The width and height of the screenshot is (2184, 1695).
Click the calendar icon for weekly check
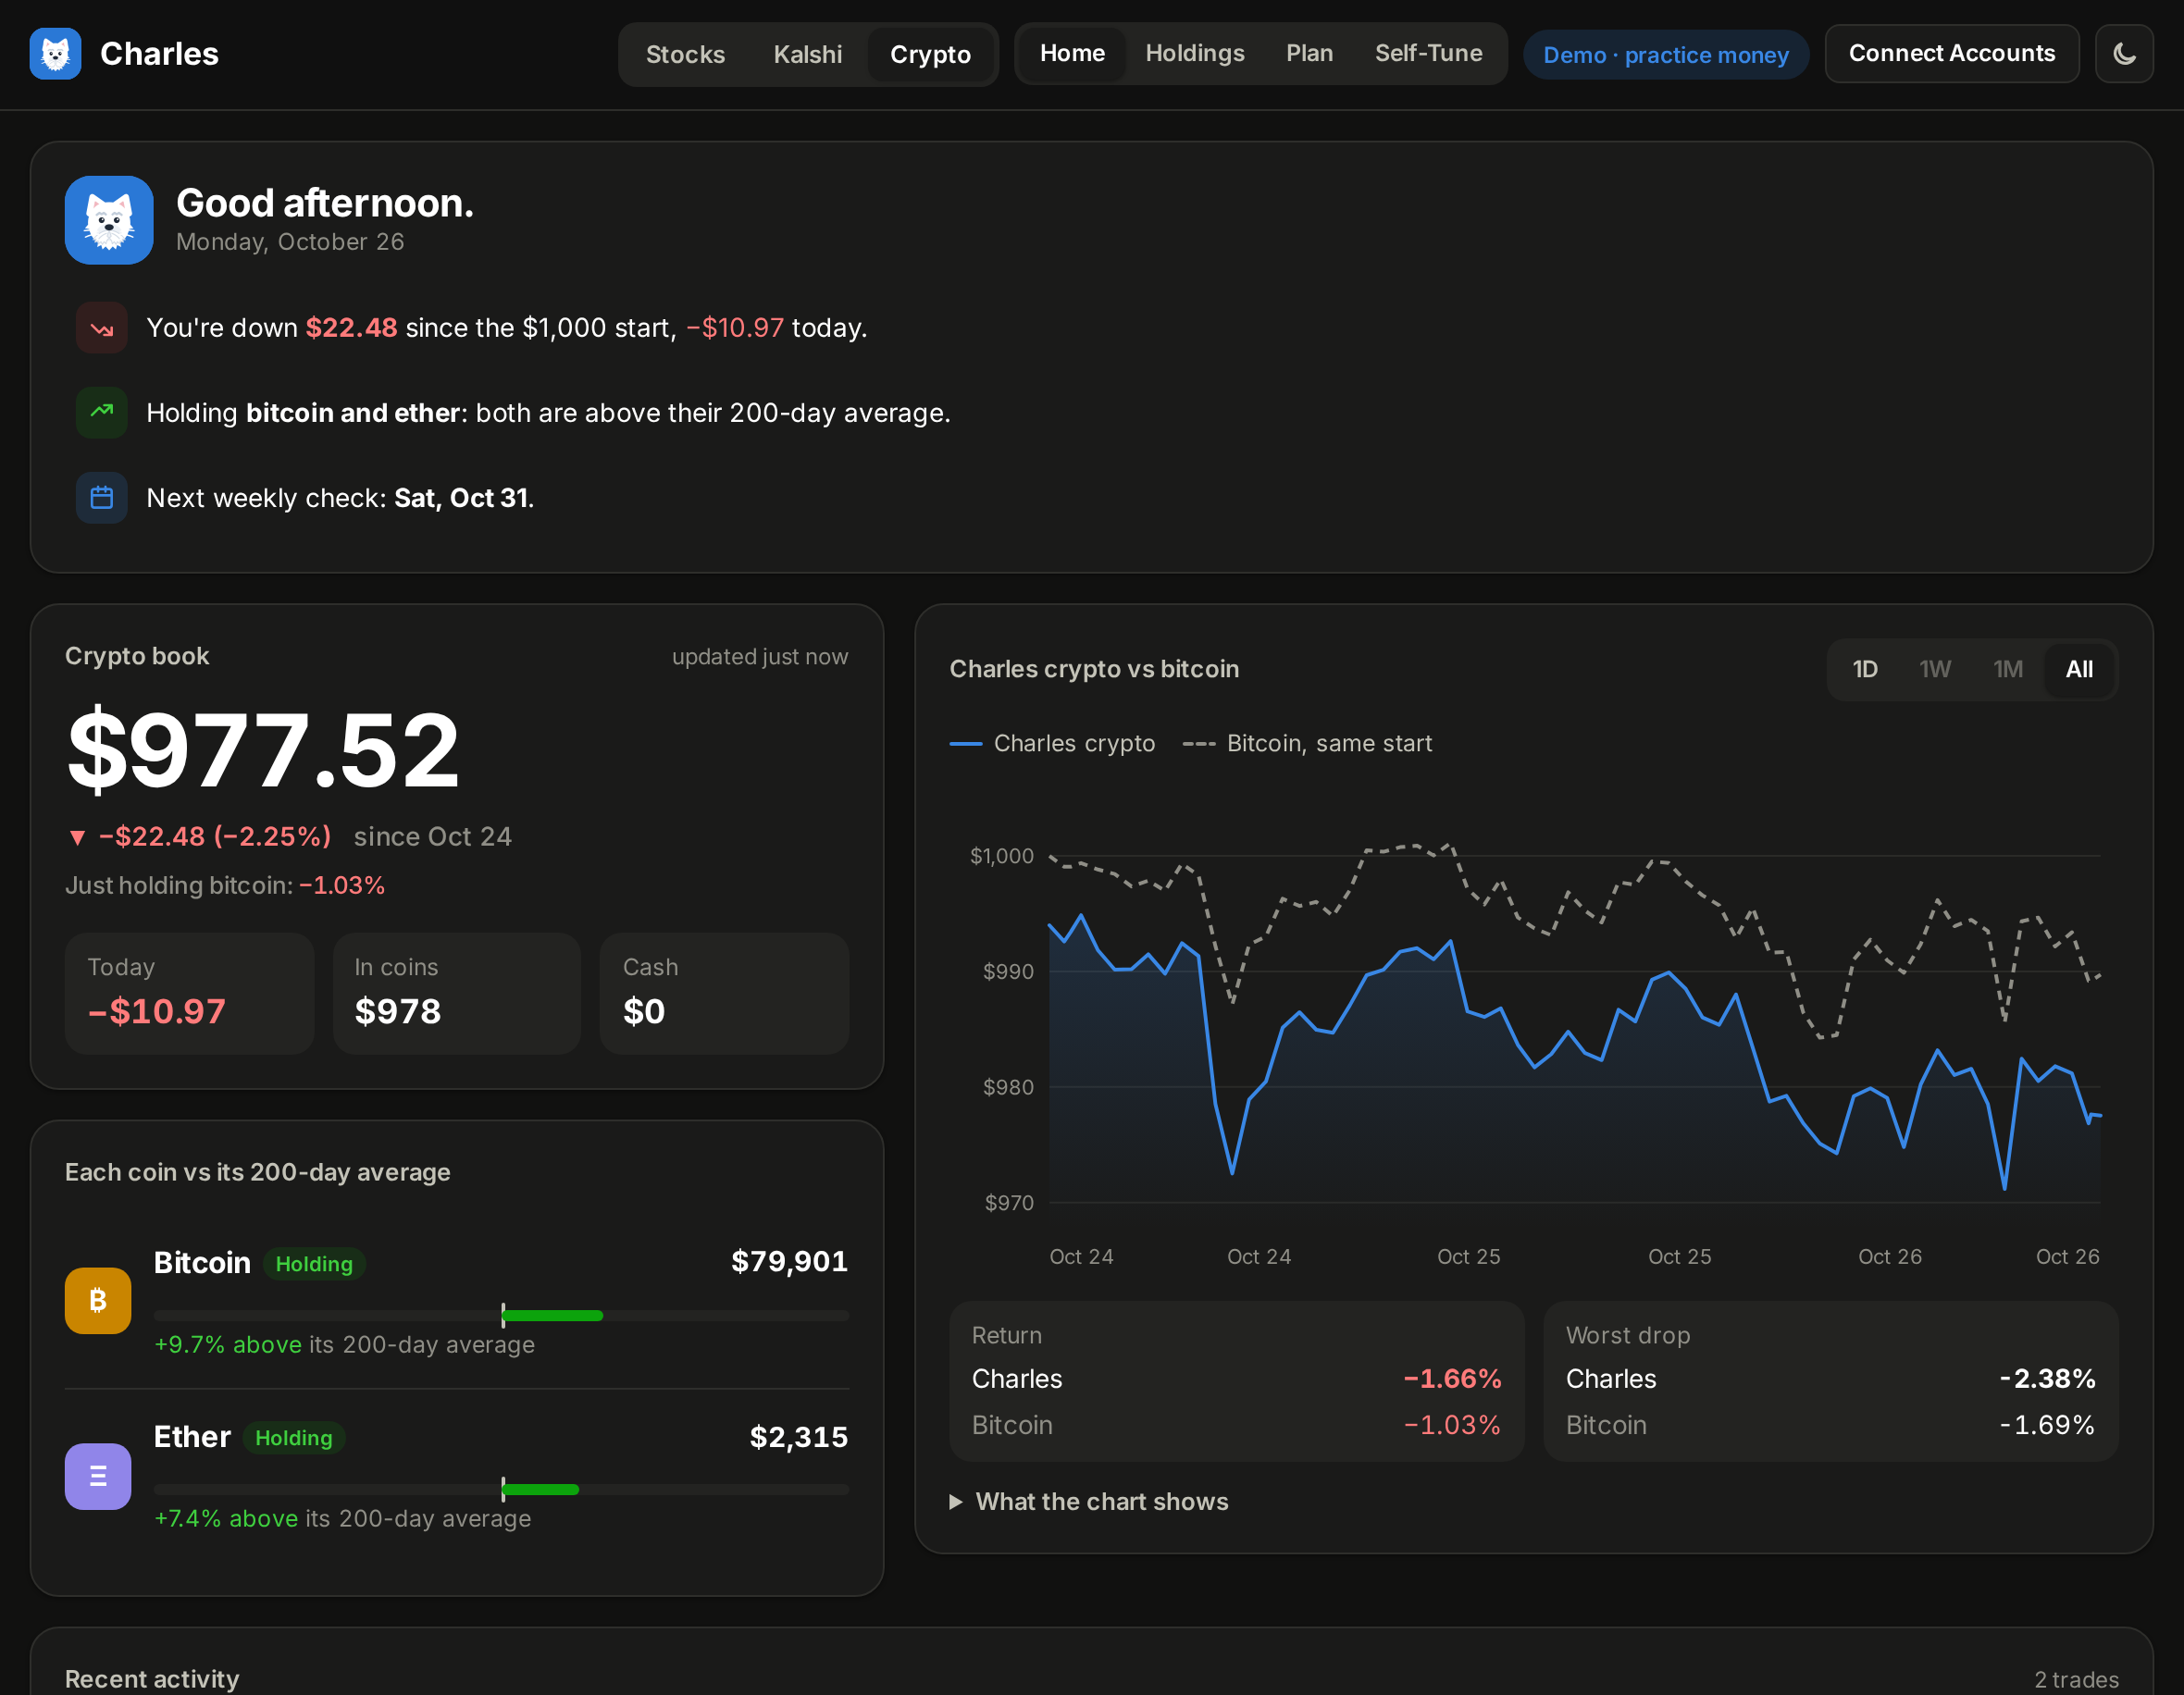(102, 497)
